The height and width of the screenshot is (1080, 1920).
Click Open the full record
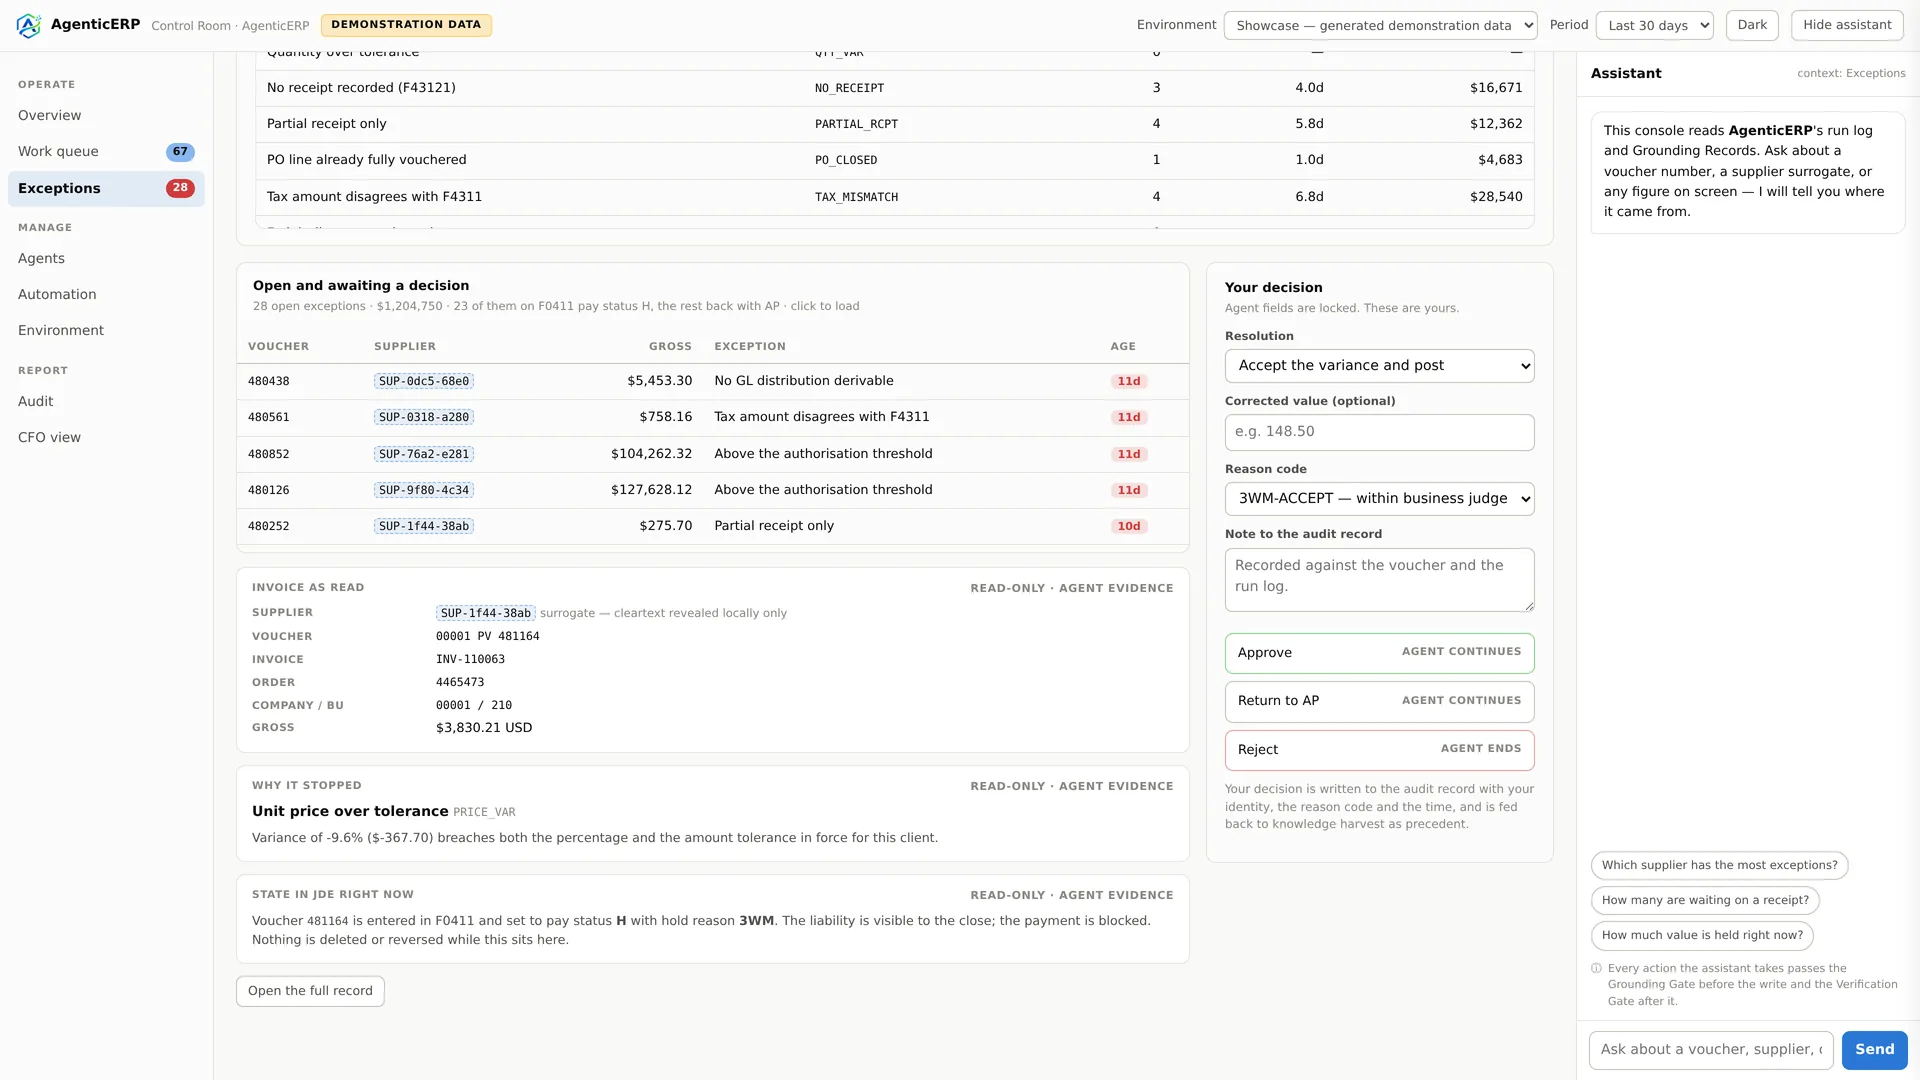pos(310,991)
